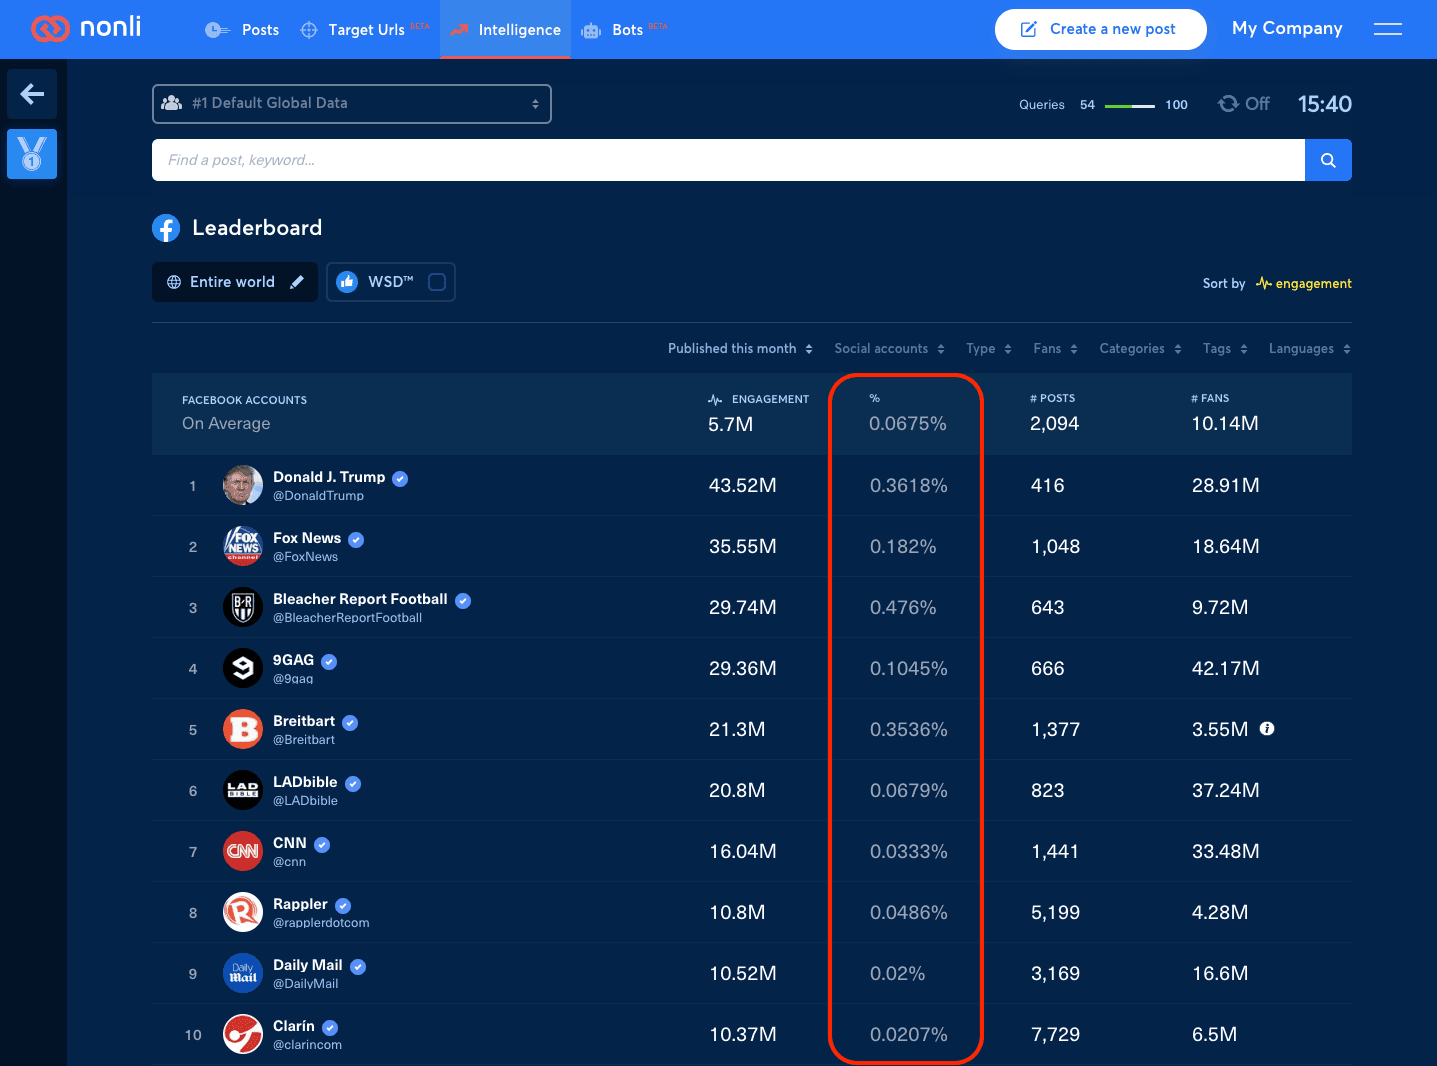Screen dimensions: 1437x1066
Task: Expand the Languages filter
Action: [x=1310, y=349]
